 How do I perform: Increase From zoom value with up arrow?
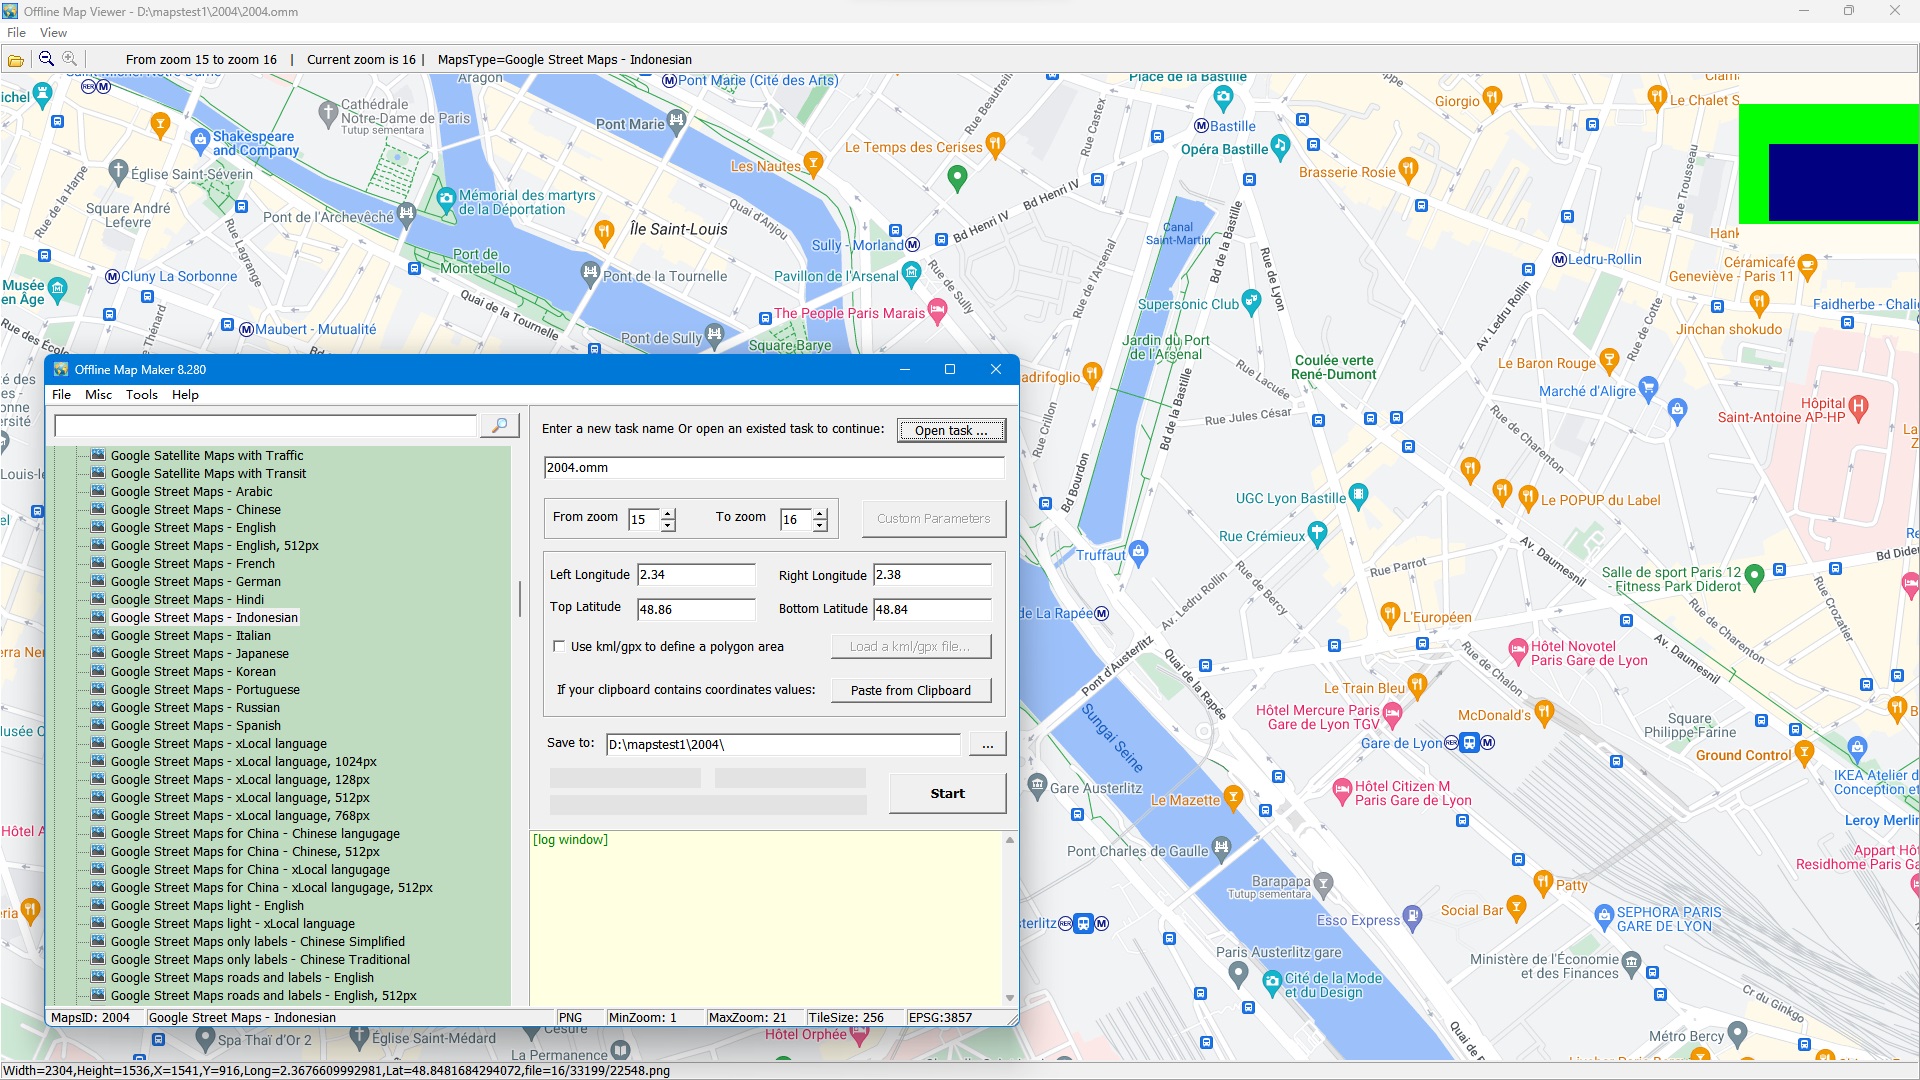pos(668,514)
